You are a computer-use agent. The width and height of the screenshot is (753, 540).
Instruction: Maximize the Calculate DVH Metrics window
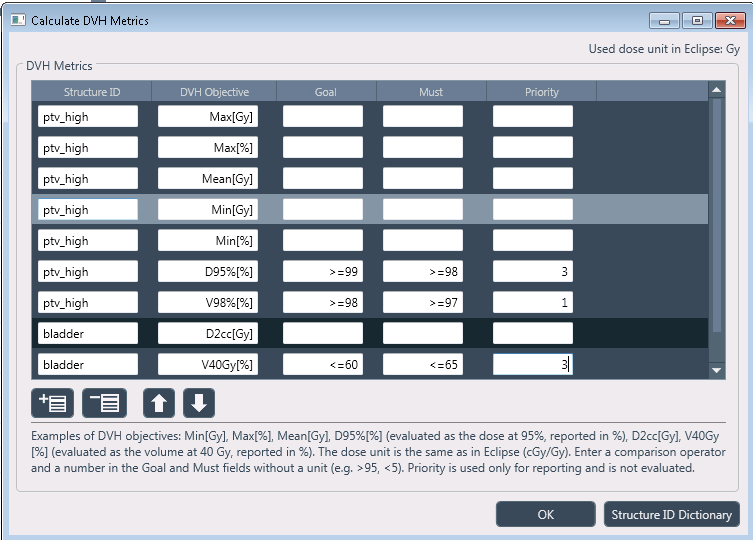[x=697, y=21]
